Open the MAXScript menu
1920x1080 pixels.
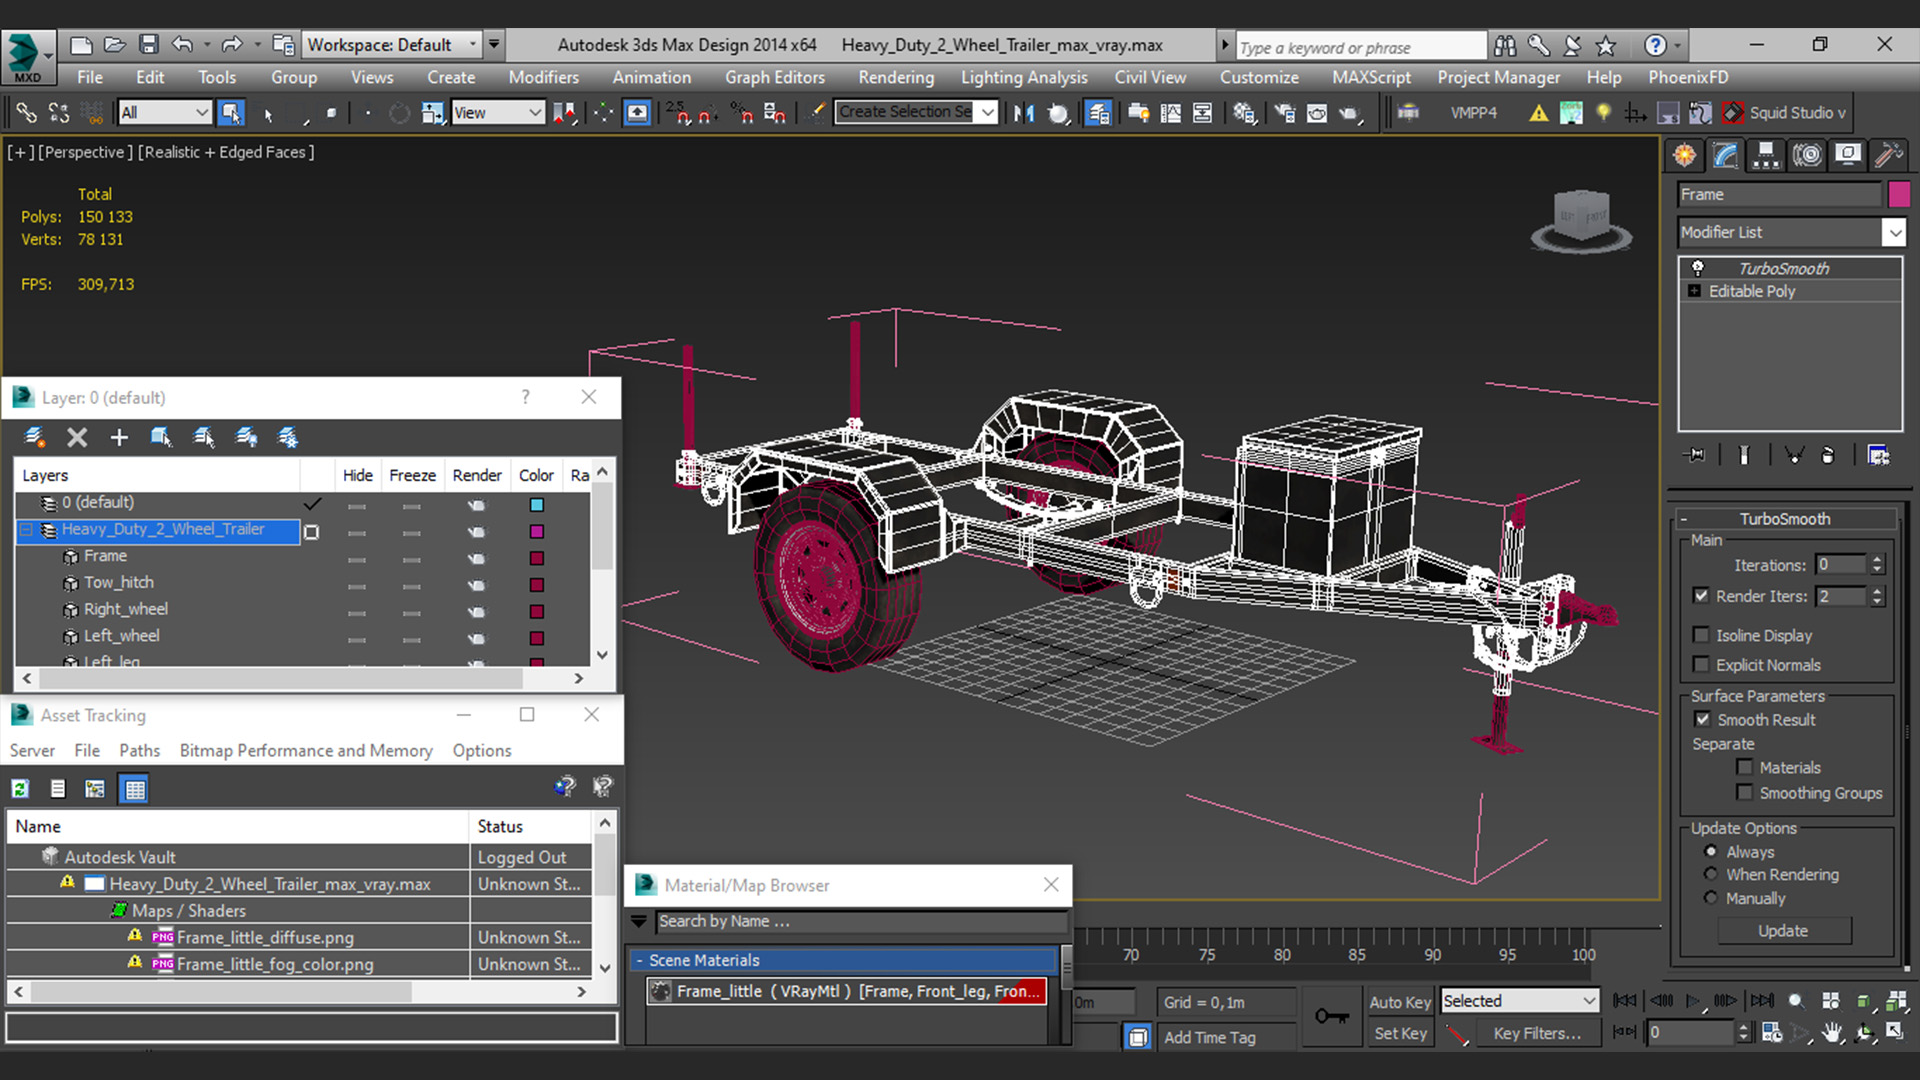pyautogui.click(x=1371, y=77)
